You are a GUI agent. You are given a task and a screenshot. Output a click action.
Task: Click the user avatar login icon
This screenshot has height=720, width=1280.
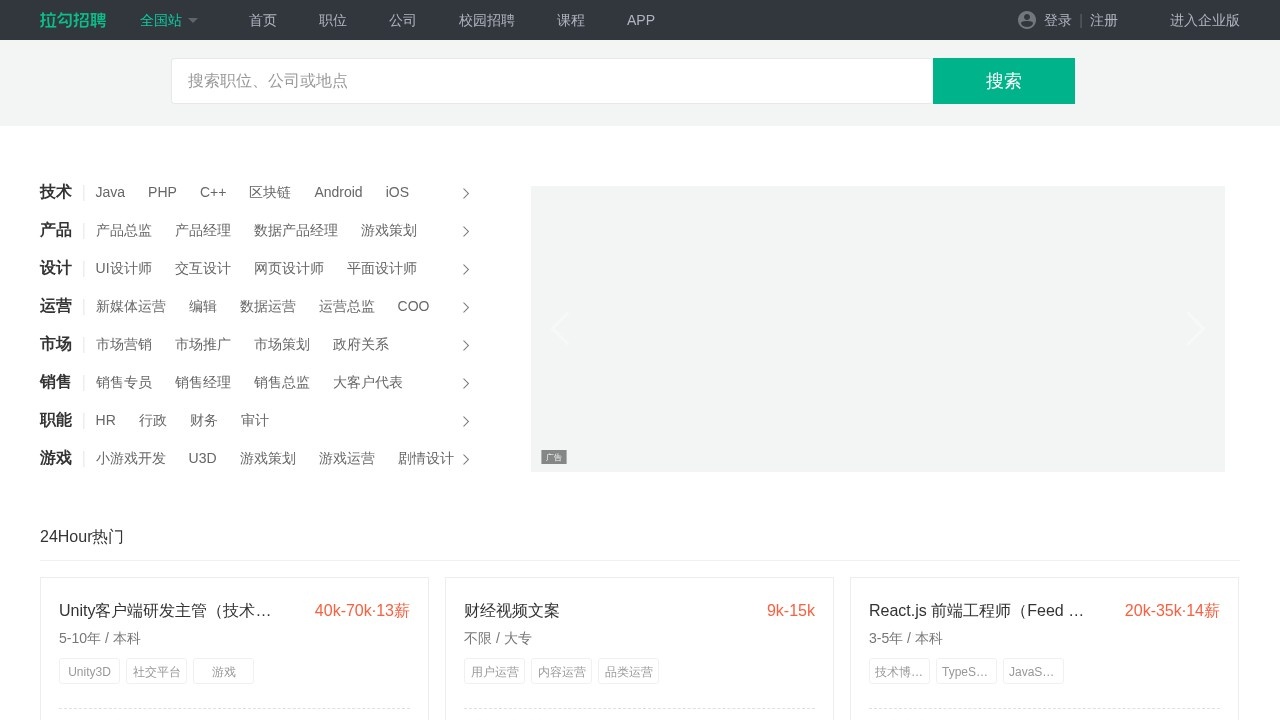pos(1027,20)
